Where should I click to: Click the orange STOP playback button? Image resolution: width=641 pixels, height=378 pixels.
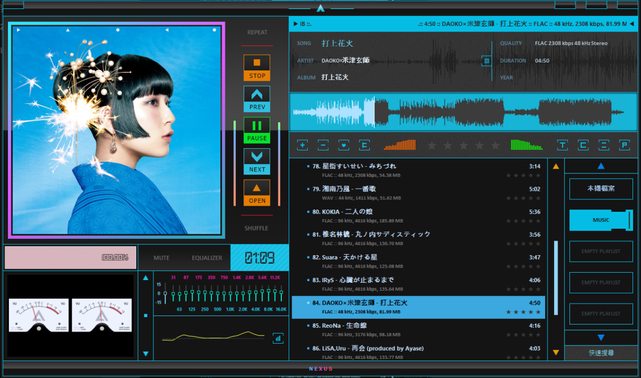[x=257, y=68]
